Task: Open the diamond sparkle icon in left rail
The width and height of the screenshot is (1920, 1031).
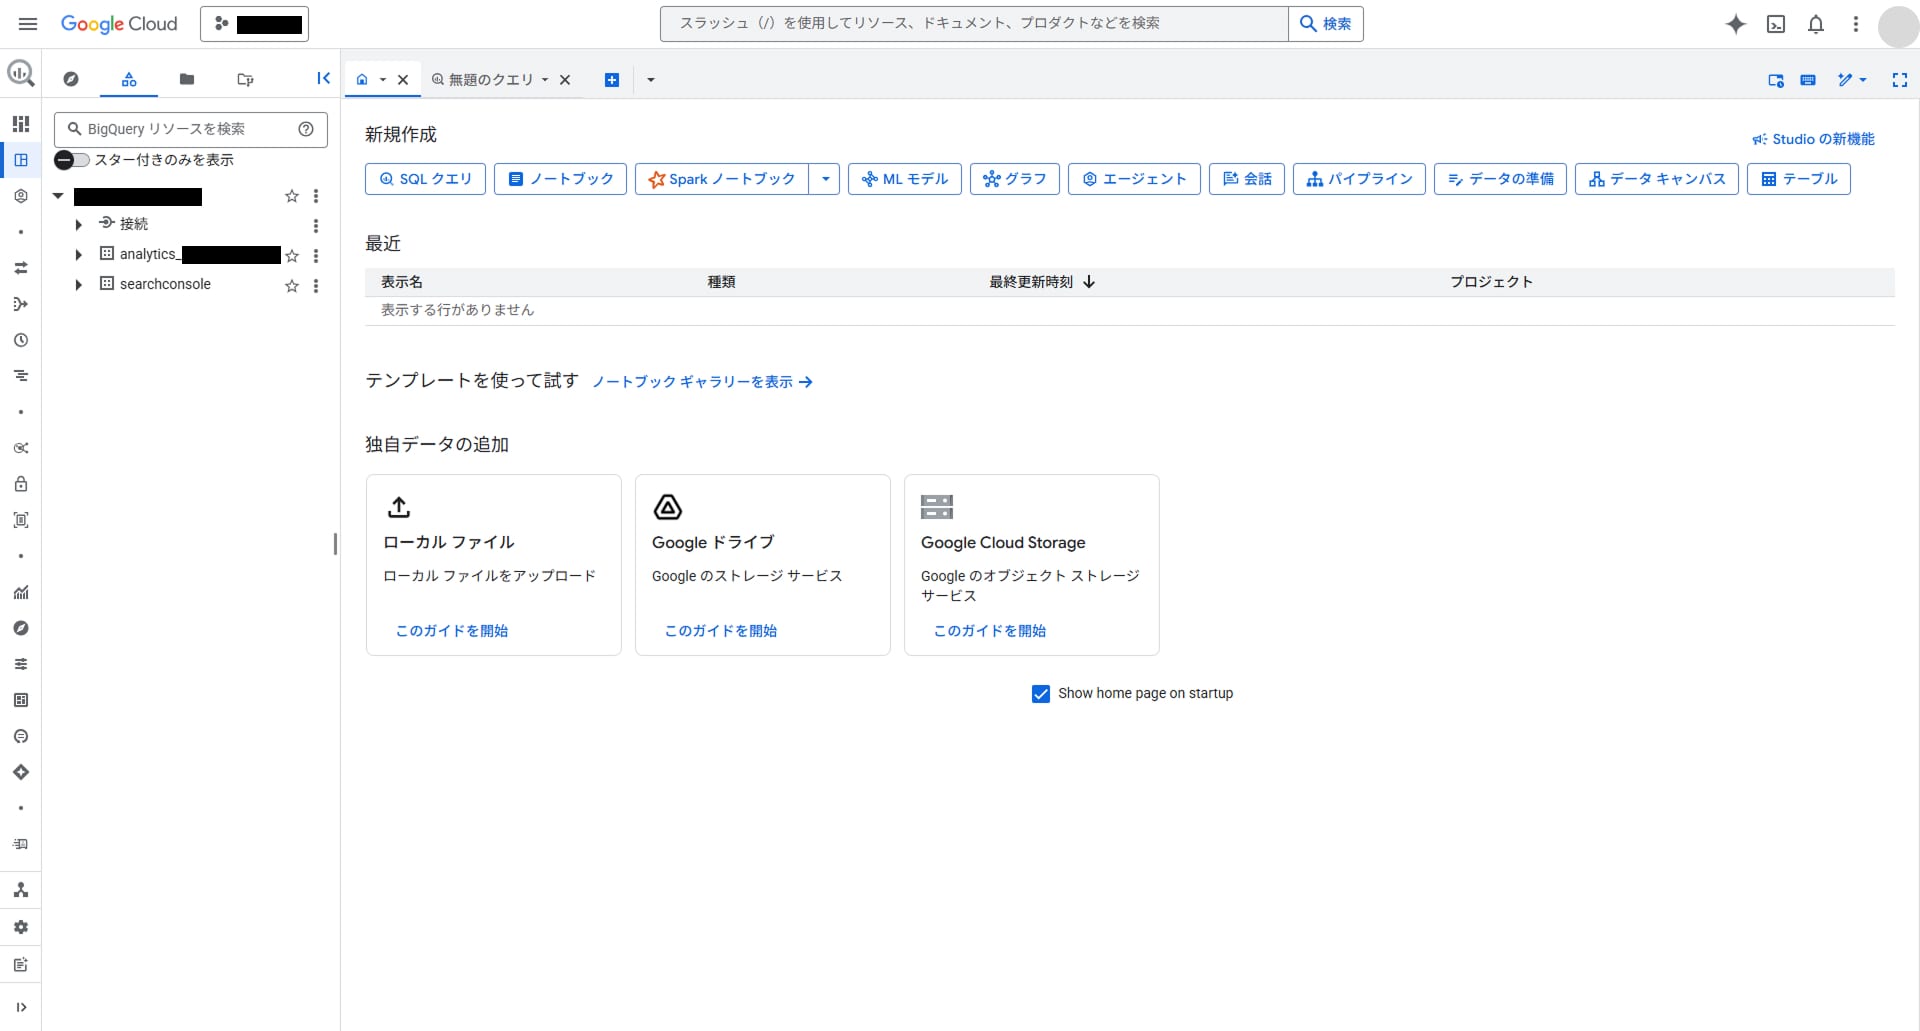Action: click(21, 772)
